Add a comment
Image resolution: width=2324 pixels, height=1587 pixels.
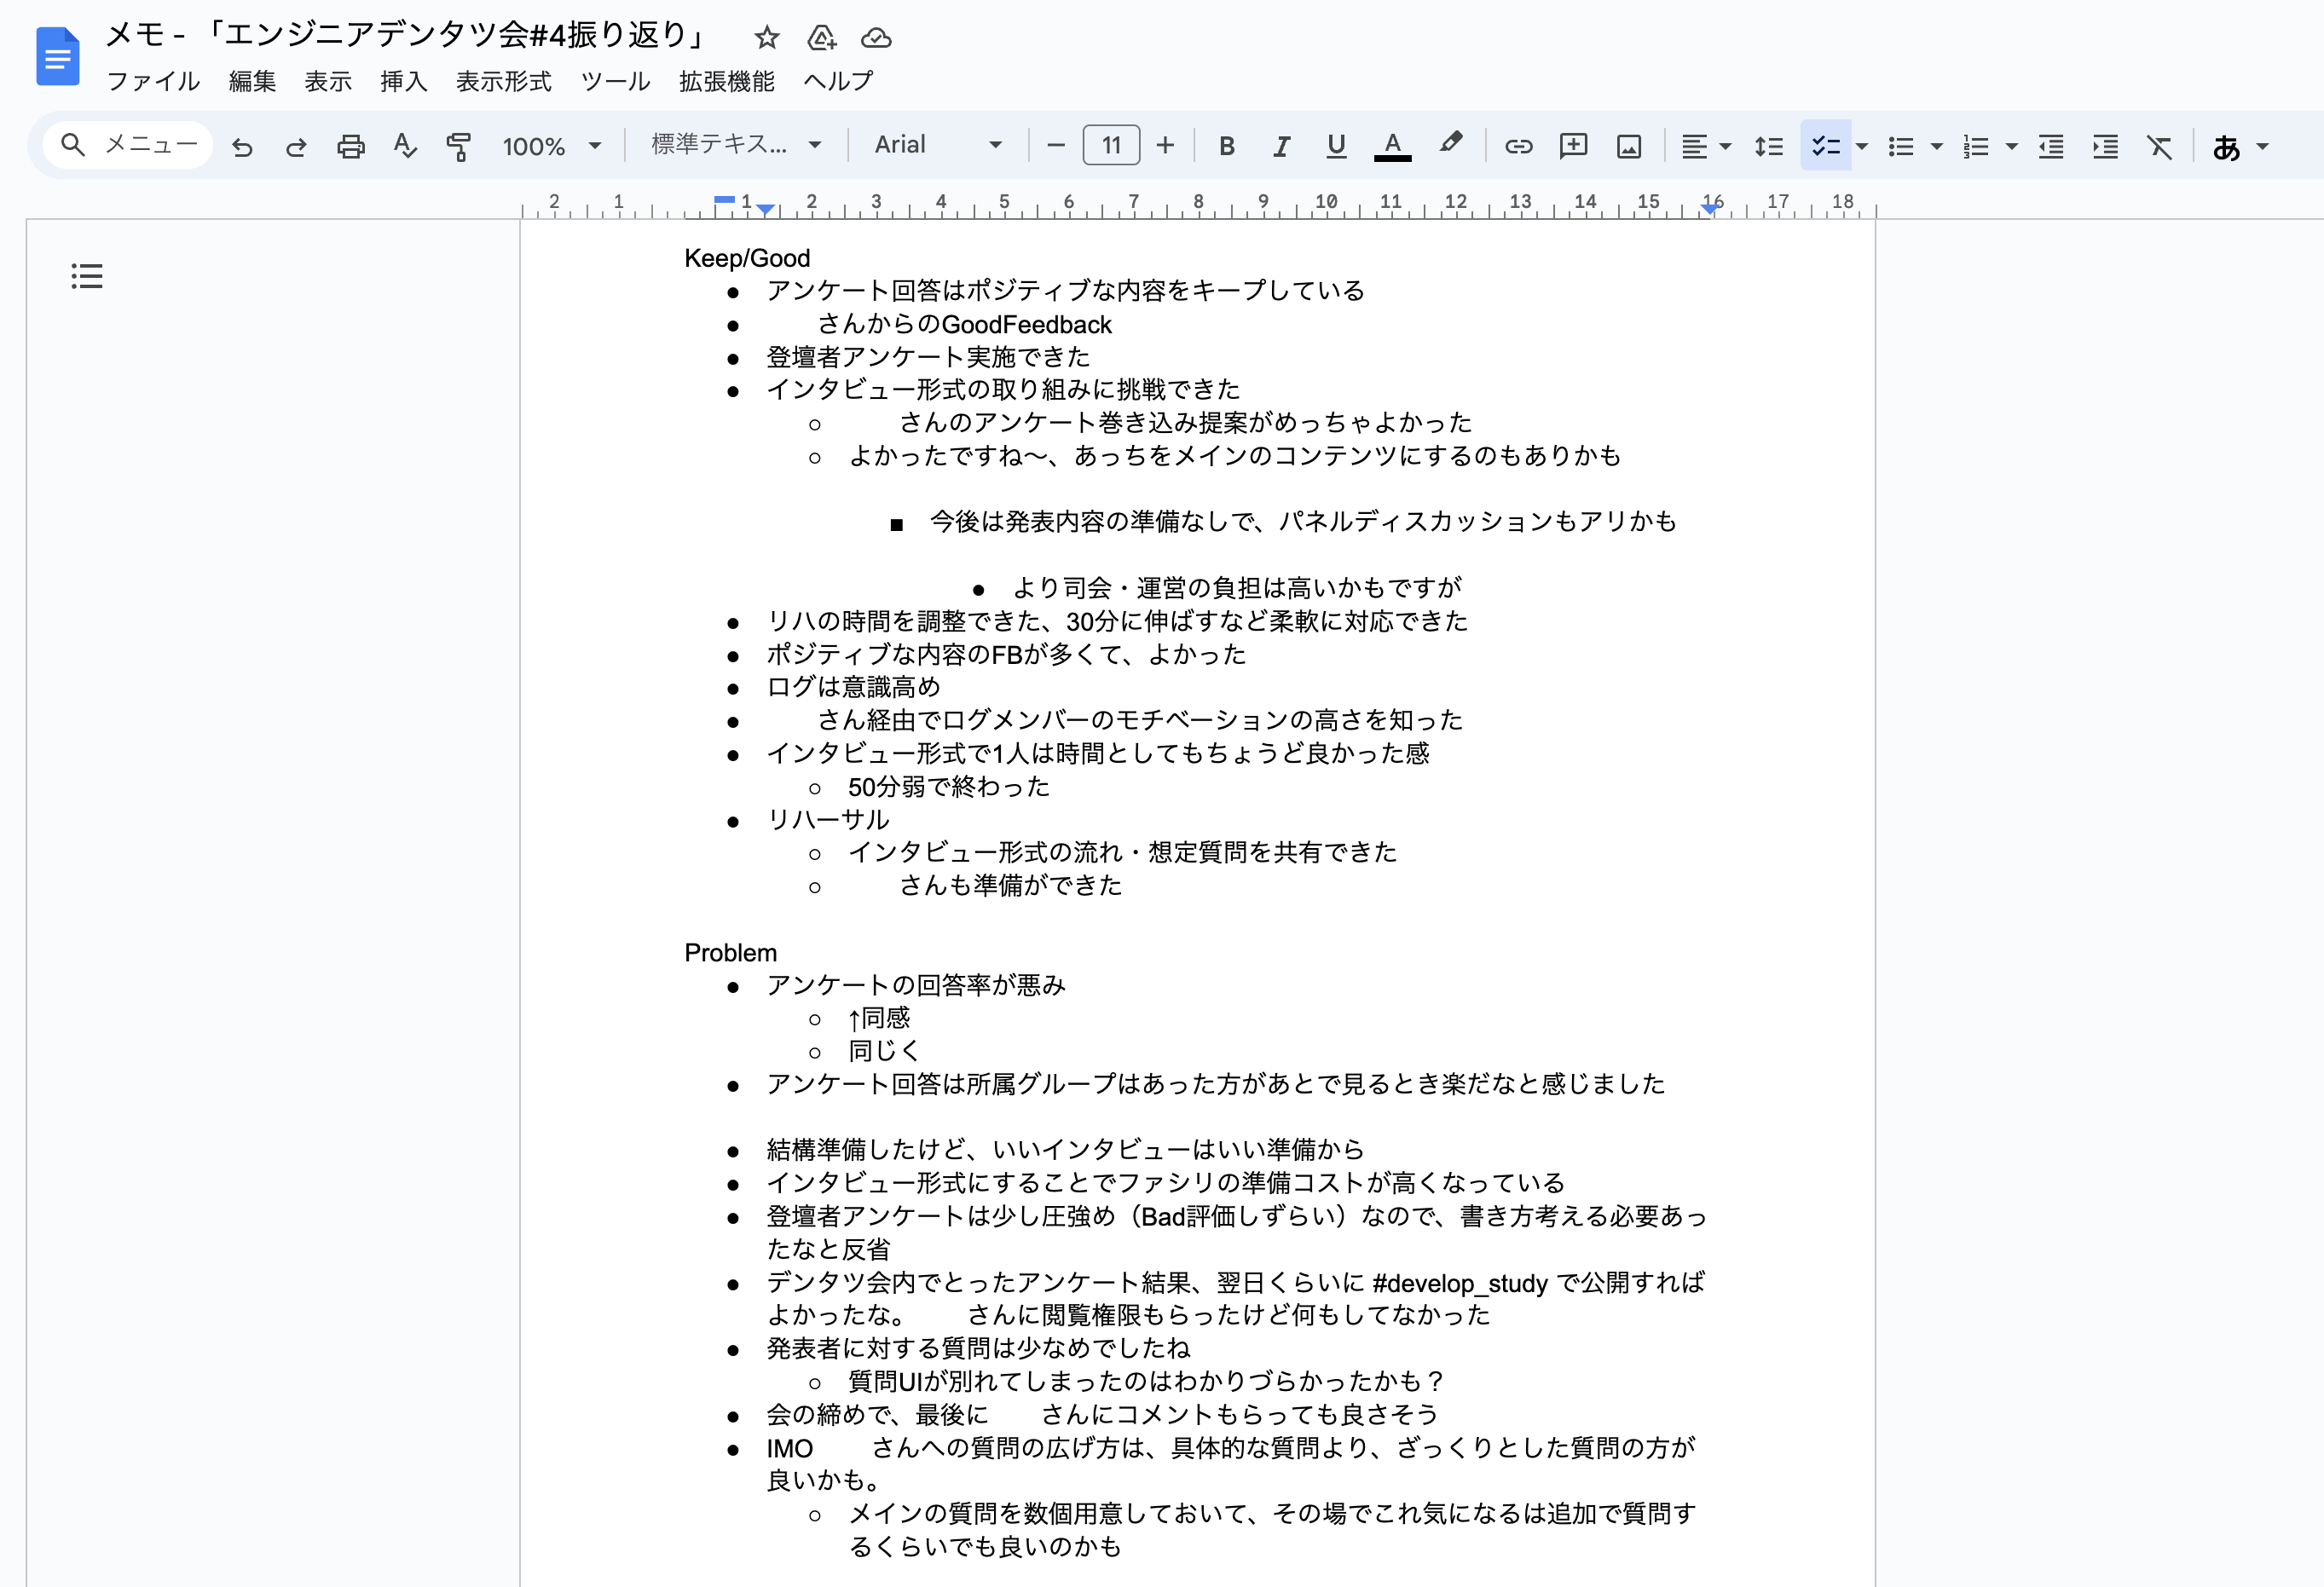pos(1574,145)
